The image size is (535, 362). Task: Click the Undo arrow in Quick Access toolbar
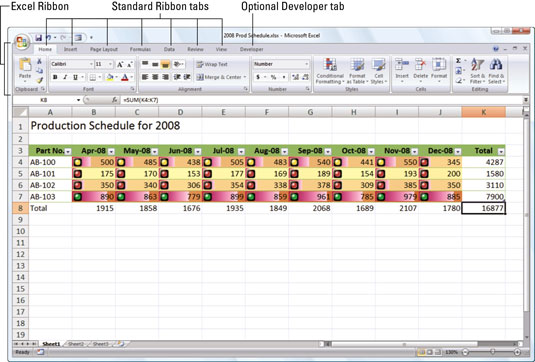(48, 38)
